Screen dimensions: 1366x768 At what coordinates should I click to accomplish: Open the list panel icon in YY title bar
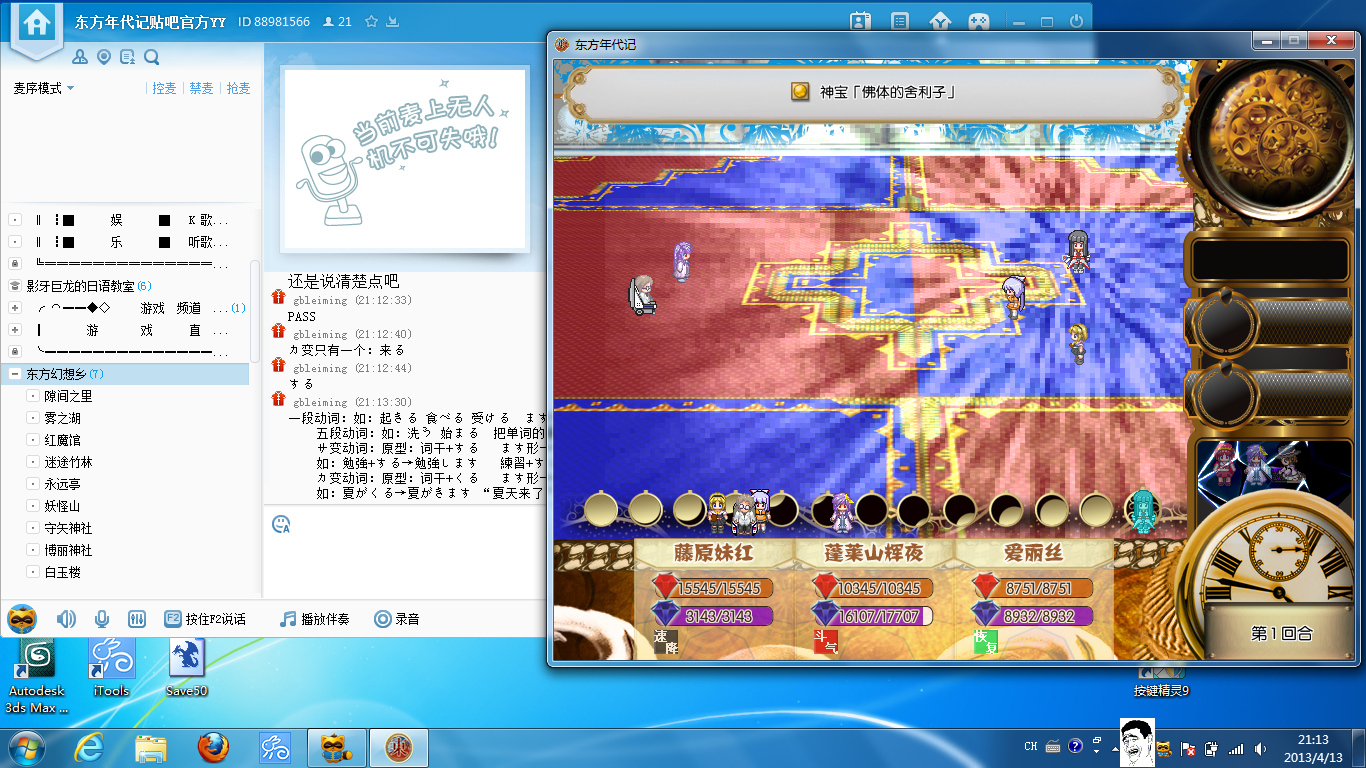pyautogui.click(x=900, y=21)
